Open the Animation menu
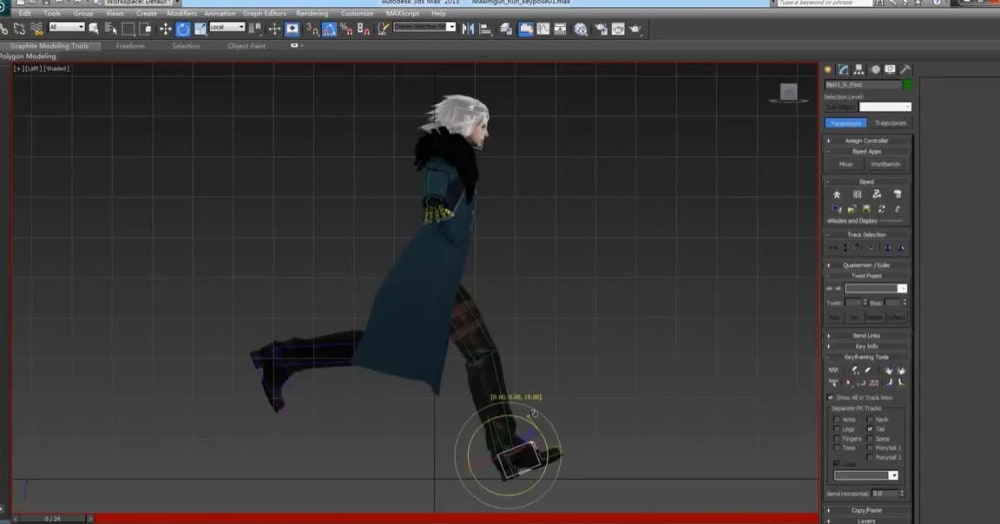 point(219,13)
